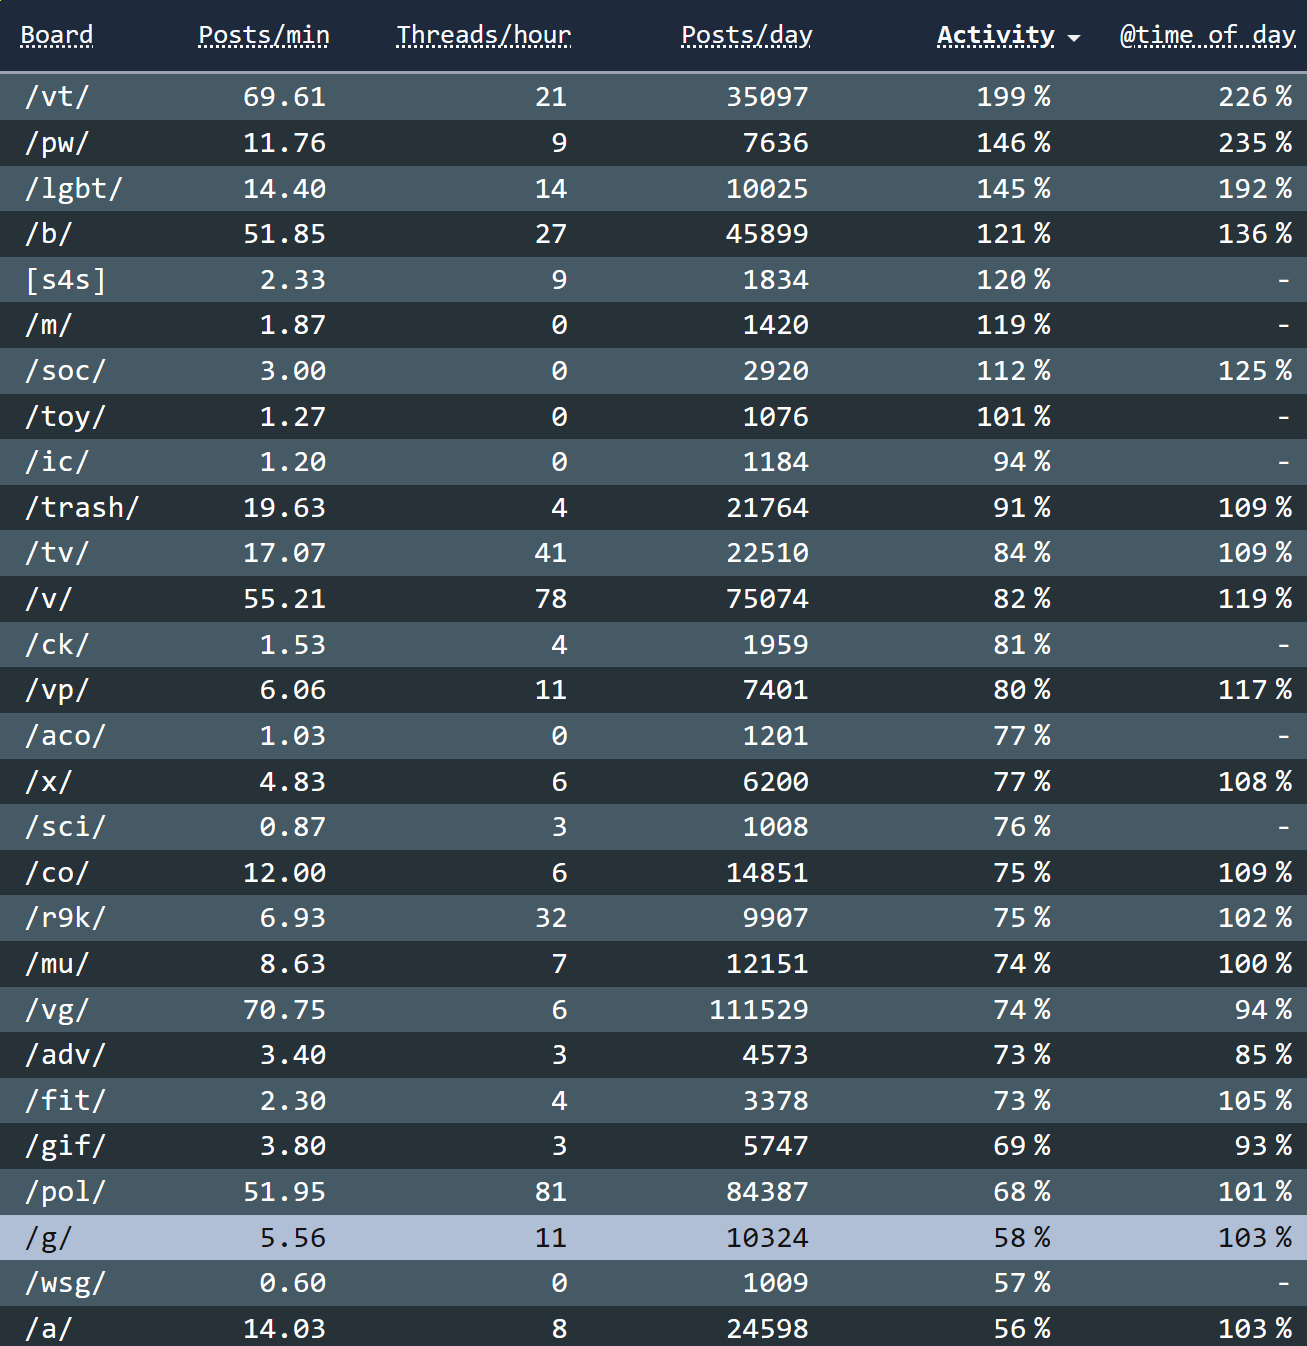Select the /v/ board name
This screenshot has height=1346, width=1307.
point(49,599)
